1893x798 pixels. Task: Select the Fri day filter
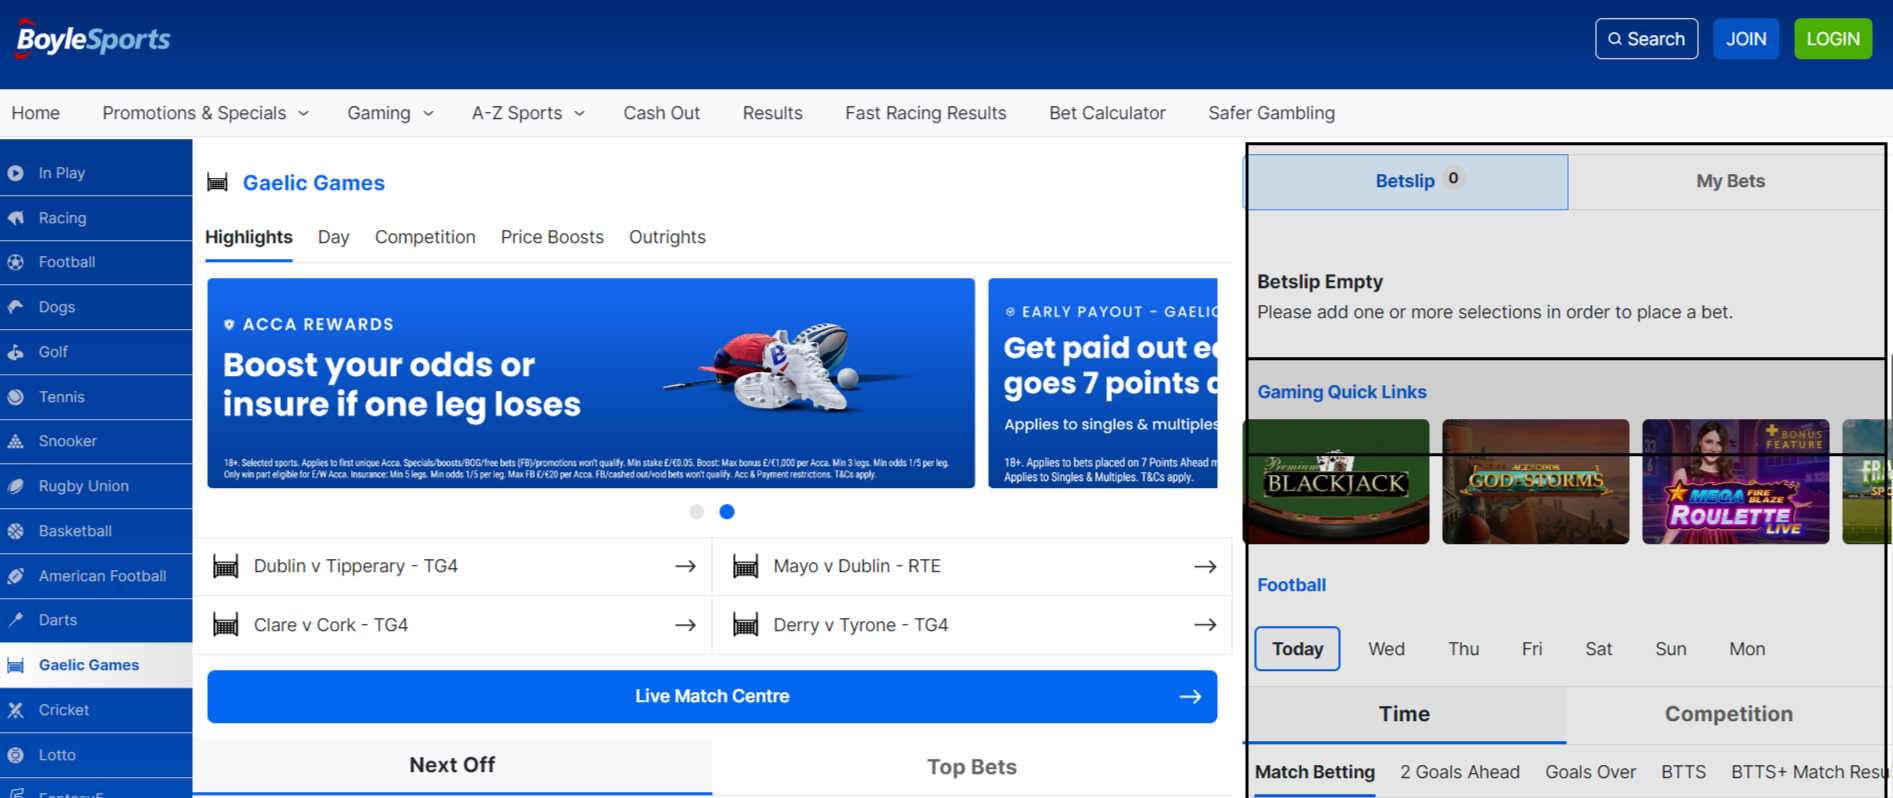(x=1532, y=649)
